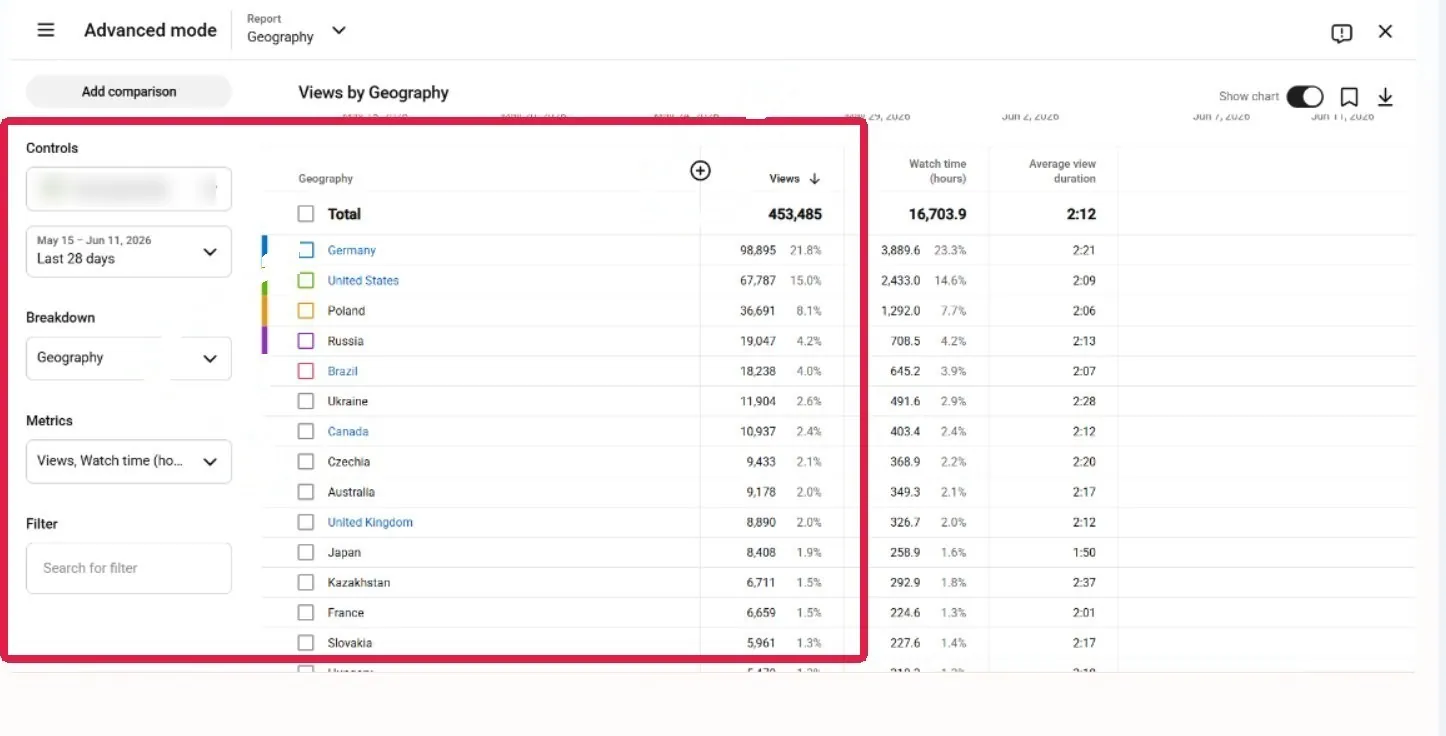Click the send feedback icon
Image resolution: width=1446 pixels, height=736 pixels.
pos(1342,33)
